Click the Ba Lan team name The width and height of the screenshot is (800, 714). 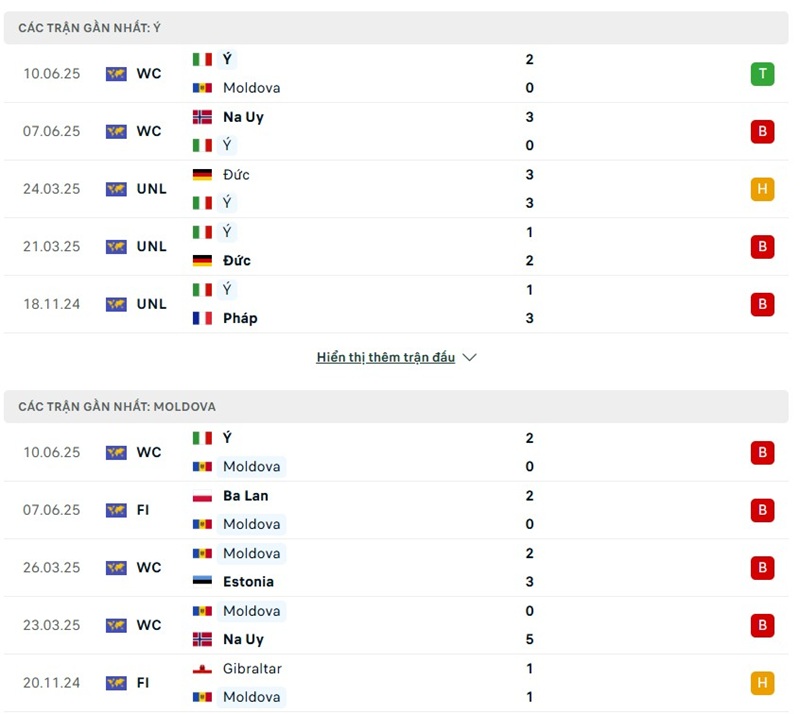point(246,496)
